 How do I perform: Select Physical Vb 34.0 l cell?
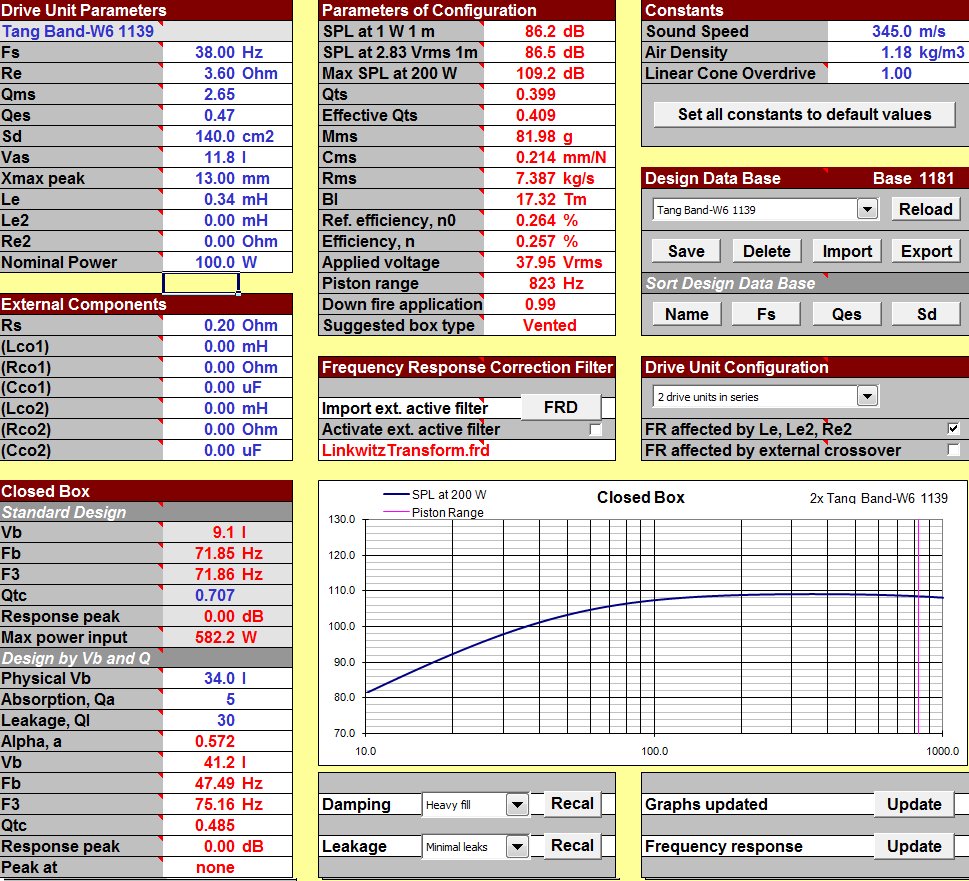tap(227, 678)
